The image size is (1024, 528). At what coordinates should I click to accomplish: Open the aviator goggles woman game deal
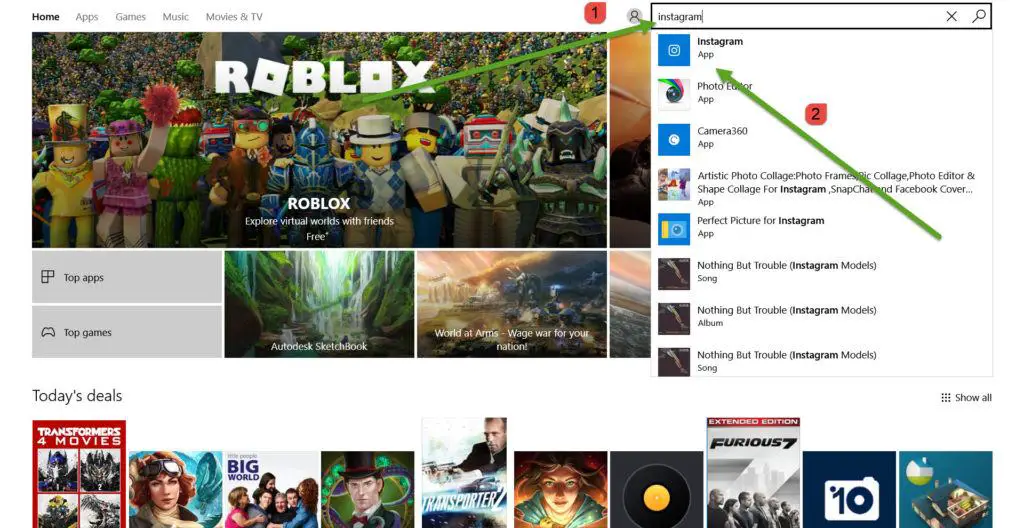(175, 489)
